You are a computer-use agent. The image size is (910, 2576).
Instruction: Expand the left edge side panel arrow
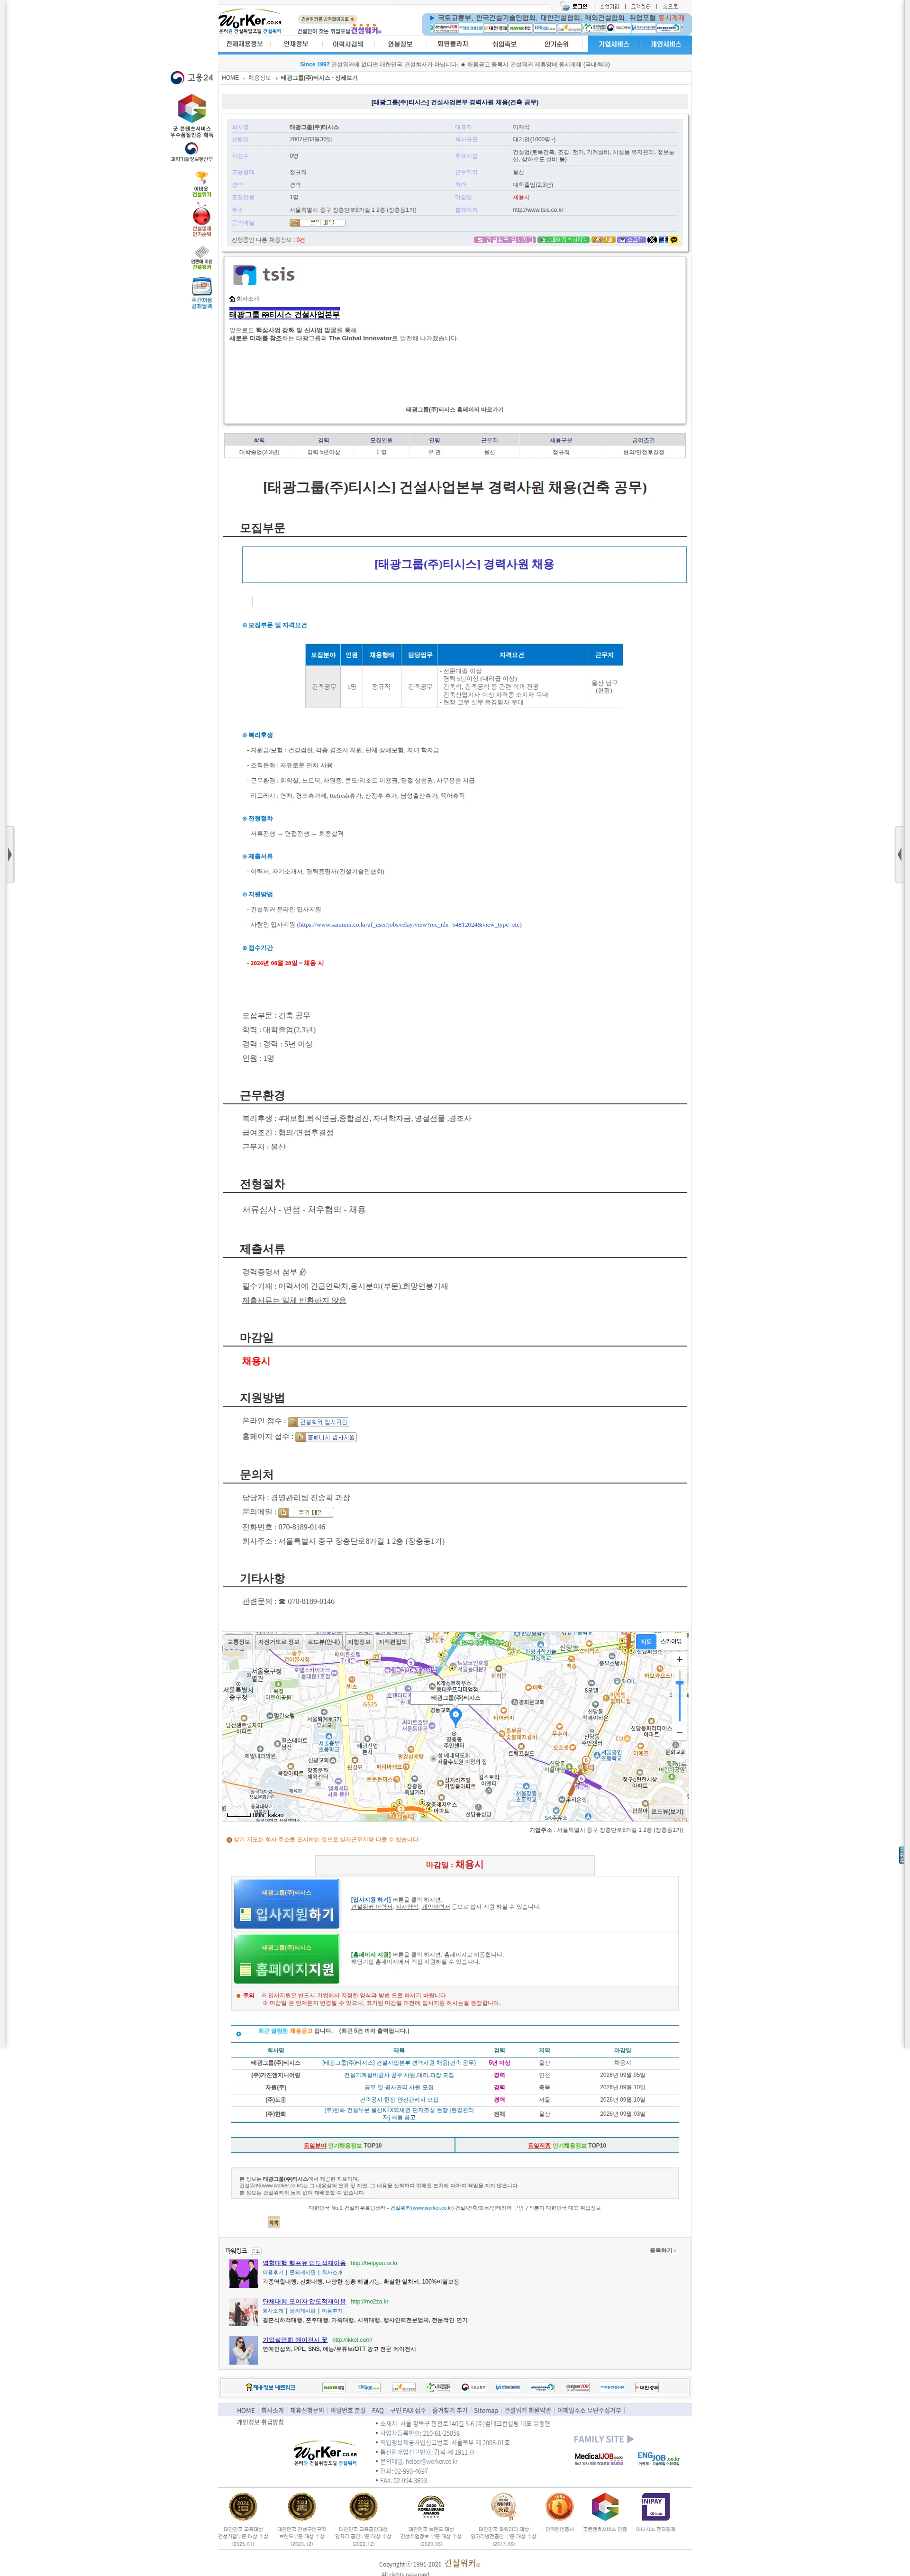pyautogui.click(x=9, y=855)
